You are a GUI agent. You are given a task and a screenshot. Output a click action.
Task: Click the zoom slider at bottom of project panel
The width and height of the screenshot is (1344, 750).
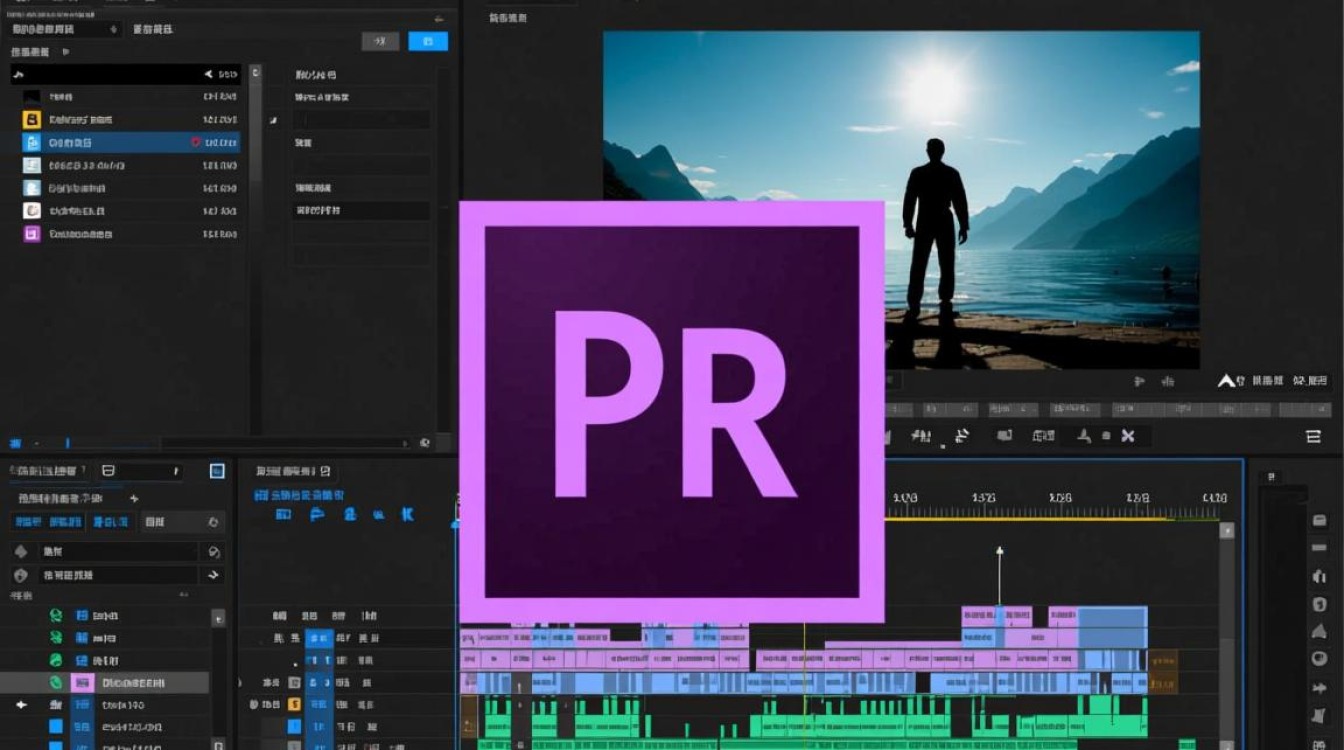(x=68, y=442)
